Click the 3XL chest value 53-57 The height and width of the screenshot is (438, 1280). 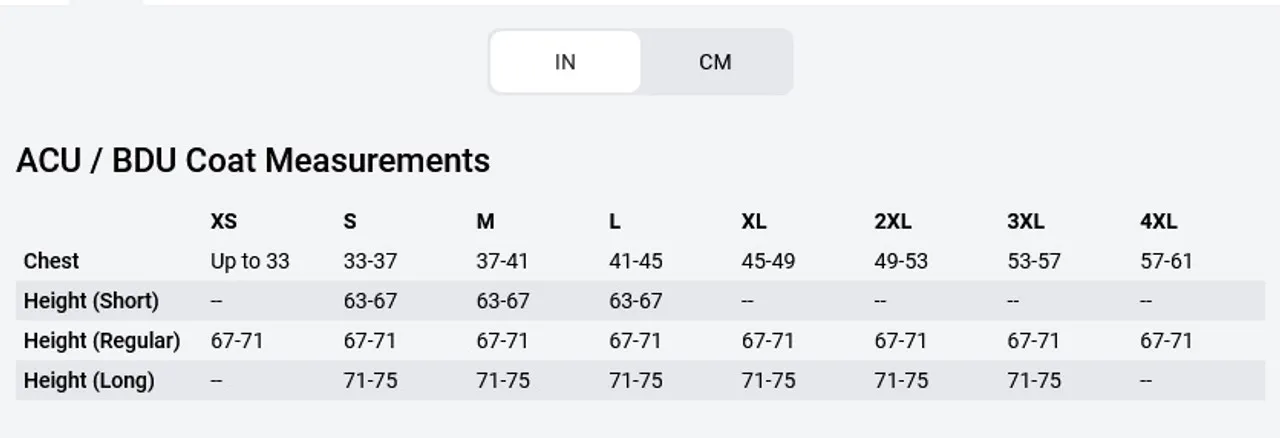[1033, 262]
